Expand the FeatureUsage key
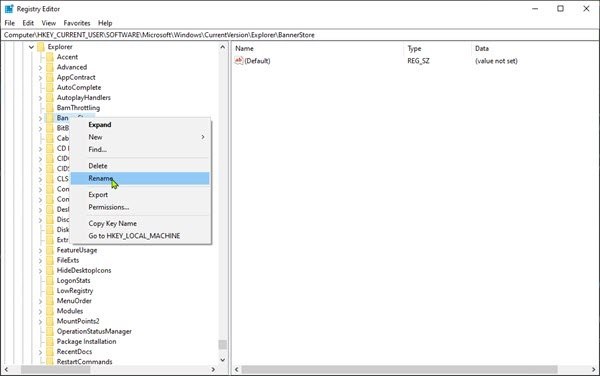The image size is (600, 376). click(x=41, y=251)
